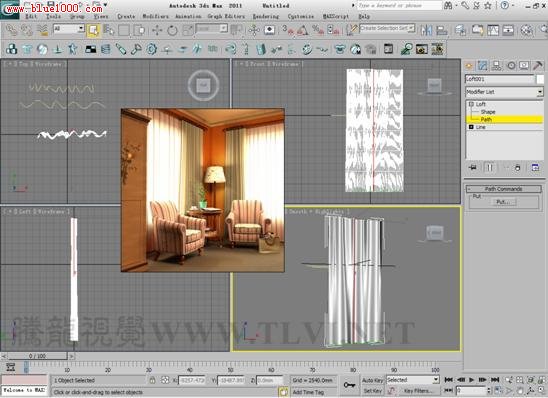Screen dimensions: 548x398
Task: Click Add Time Tag
Action: pyautogui.click(x=308, y=392)
